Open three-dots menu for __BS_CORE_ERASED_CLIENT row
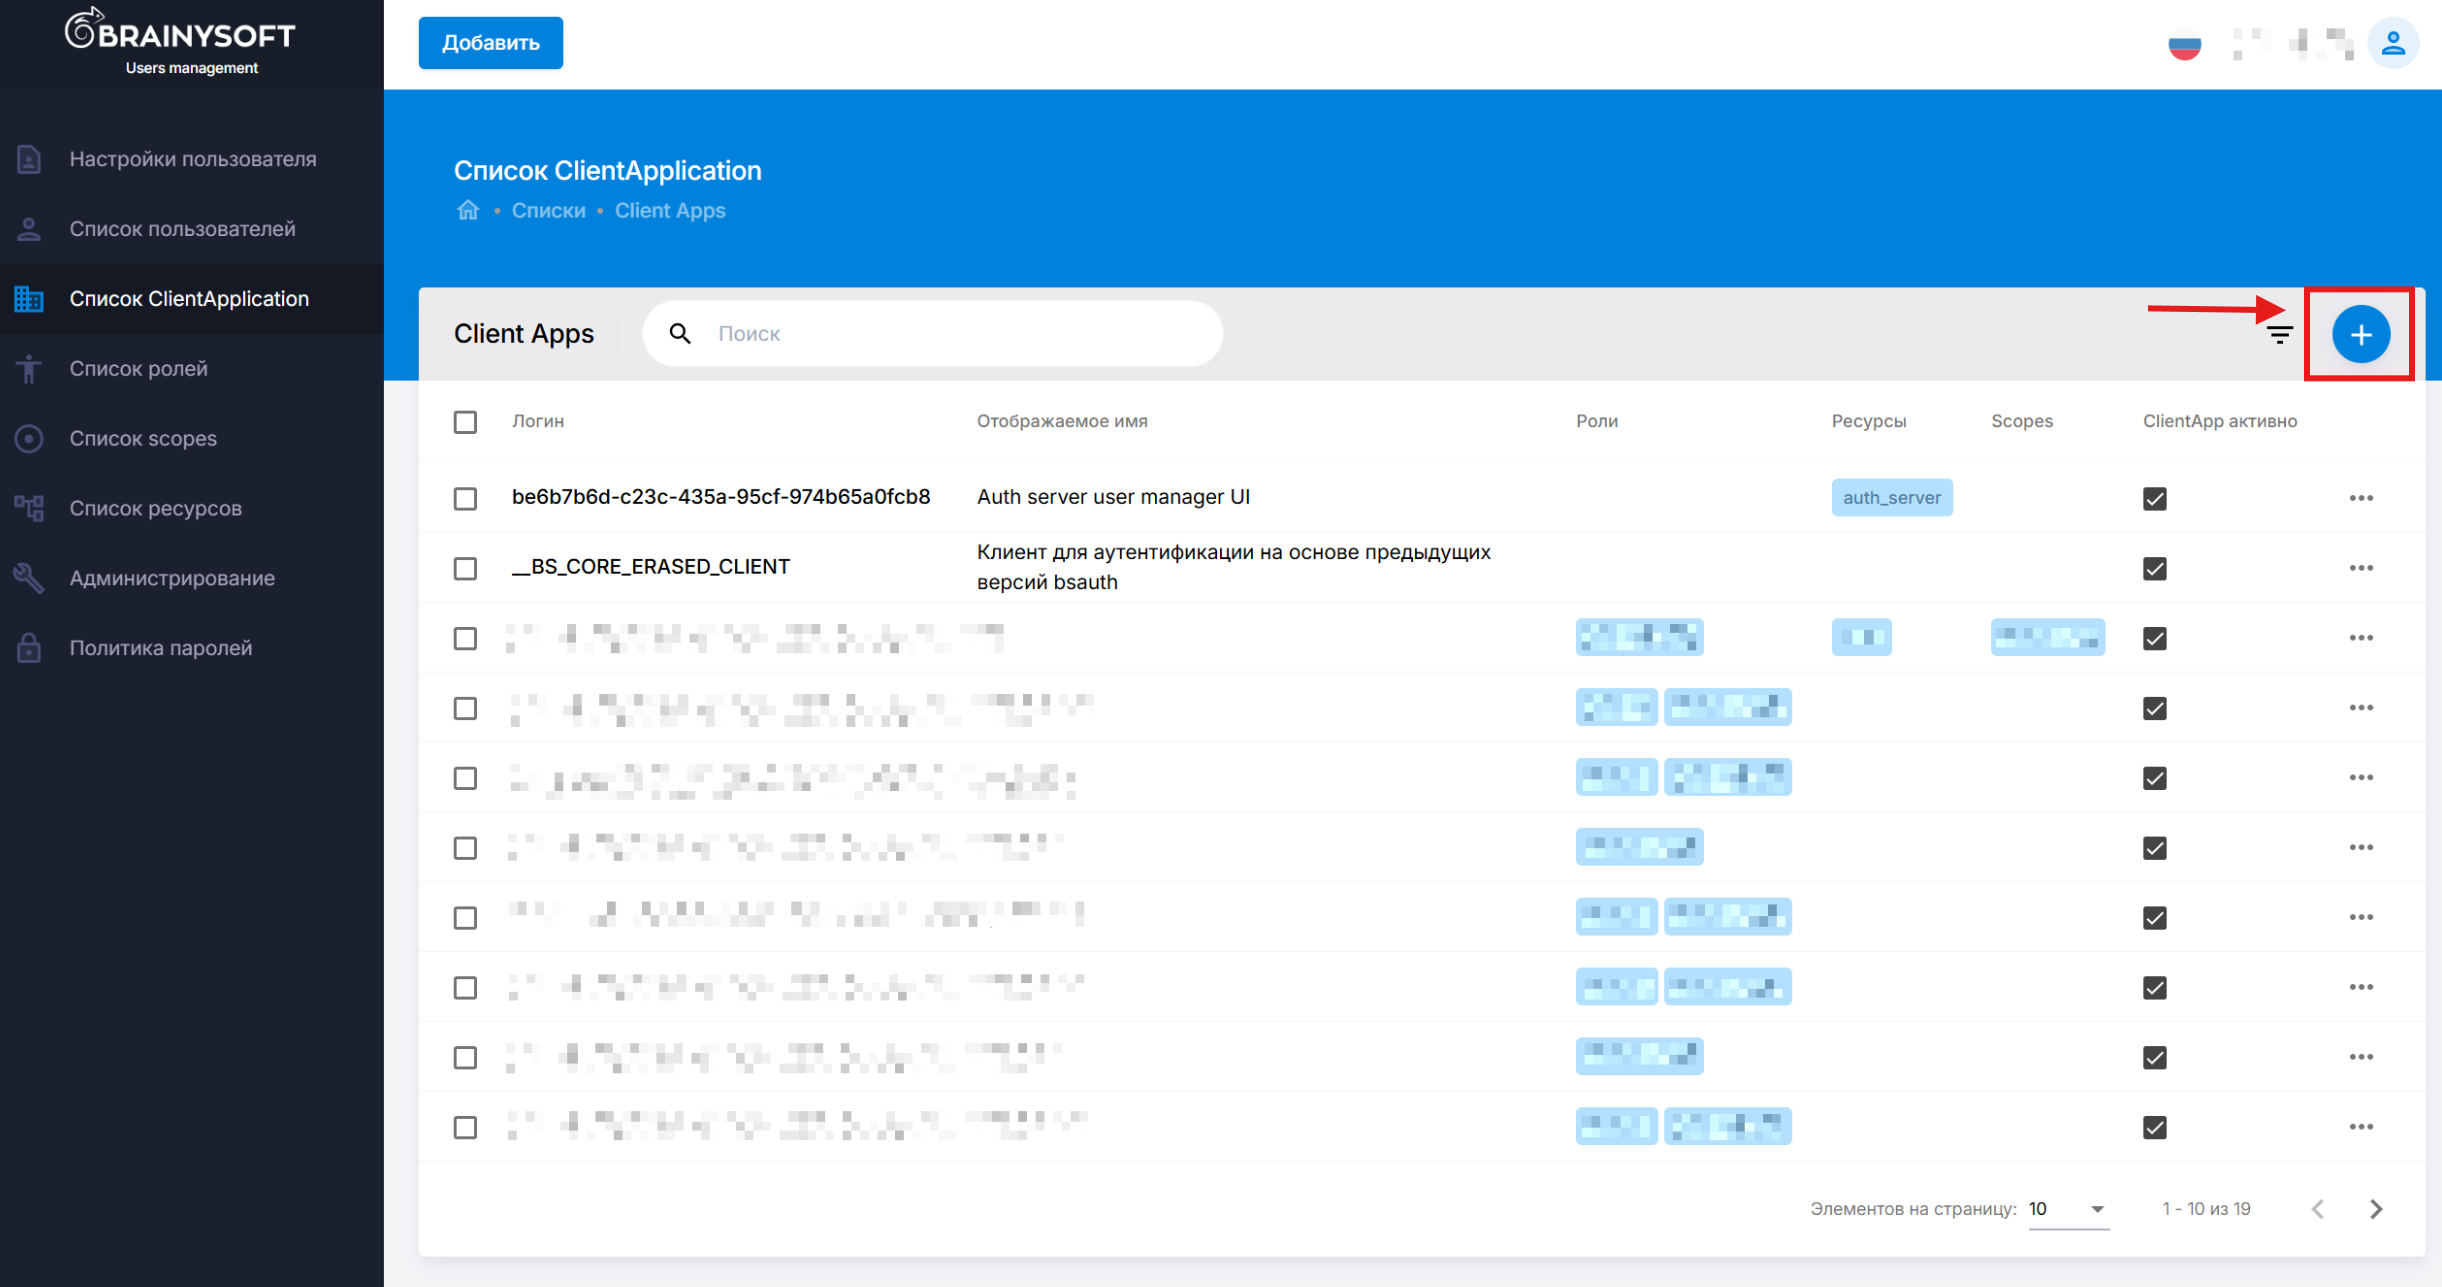This screenshot has width=2442, height=1287. pos(2360,568)
